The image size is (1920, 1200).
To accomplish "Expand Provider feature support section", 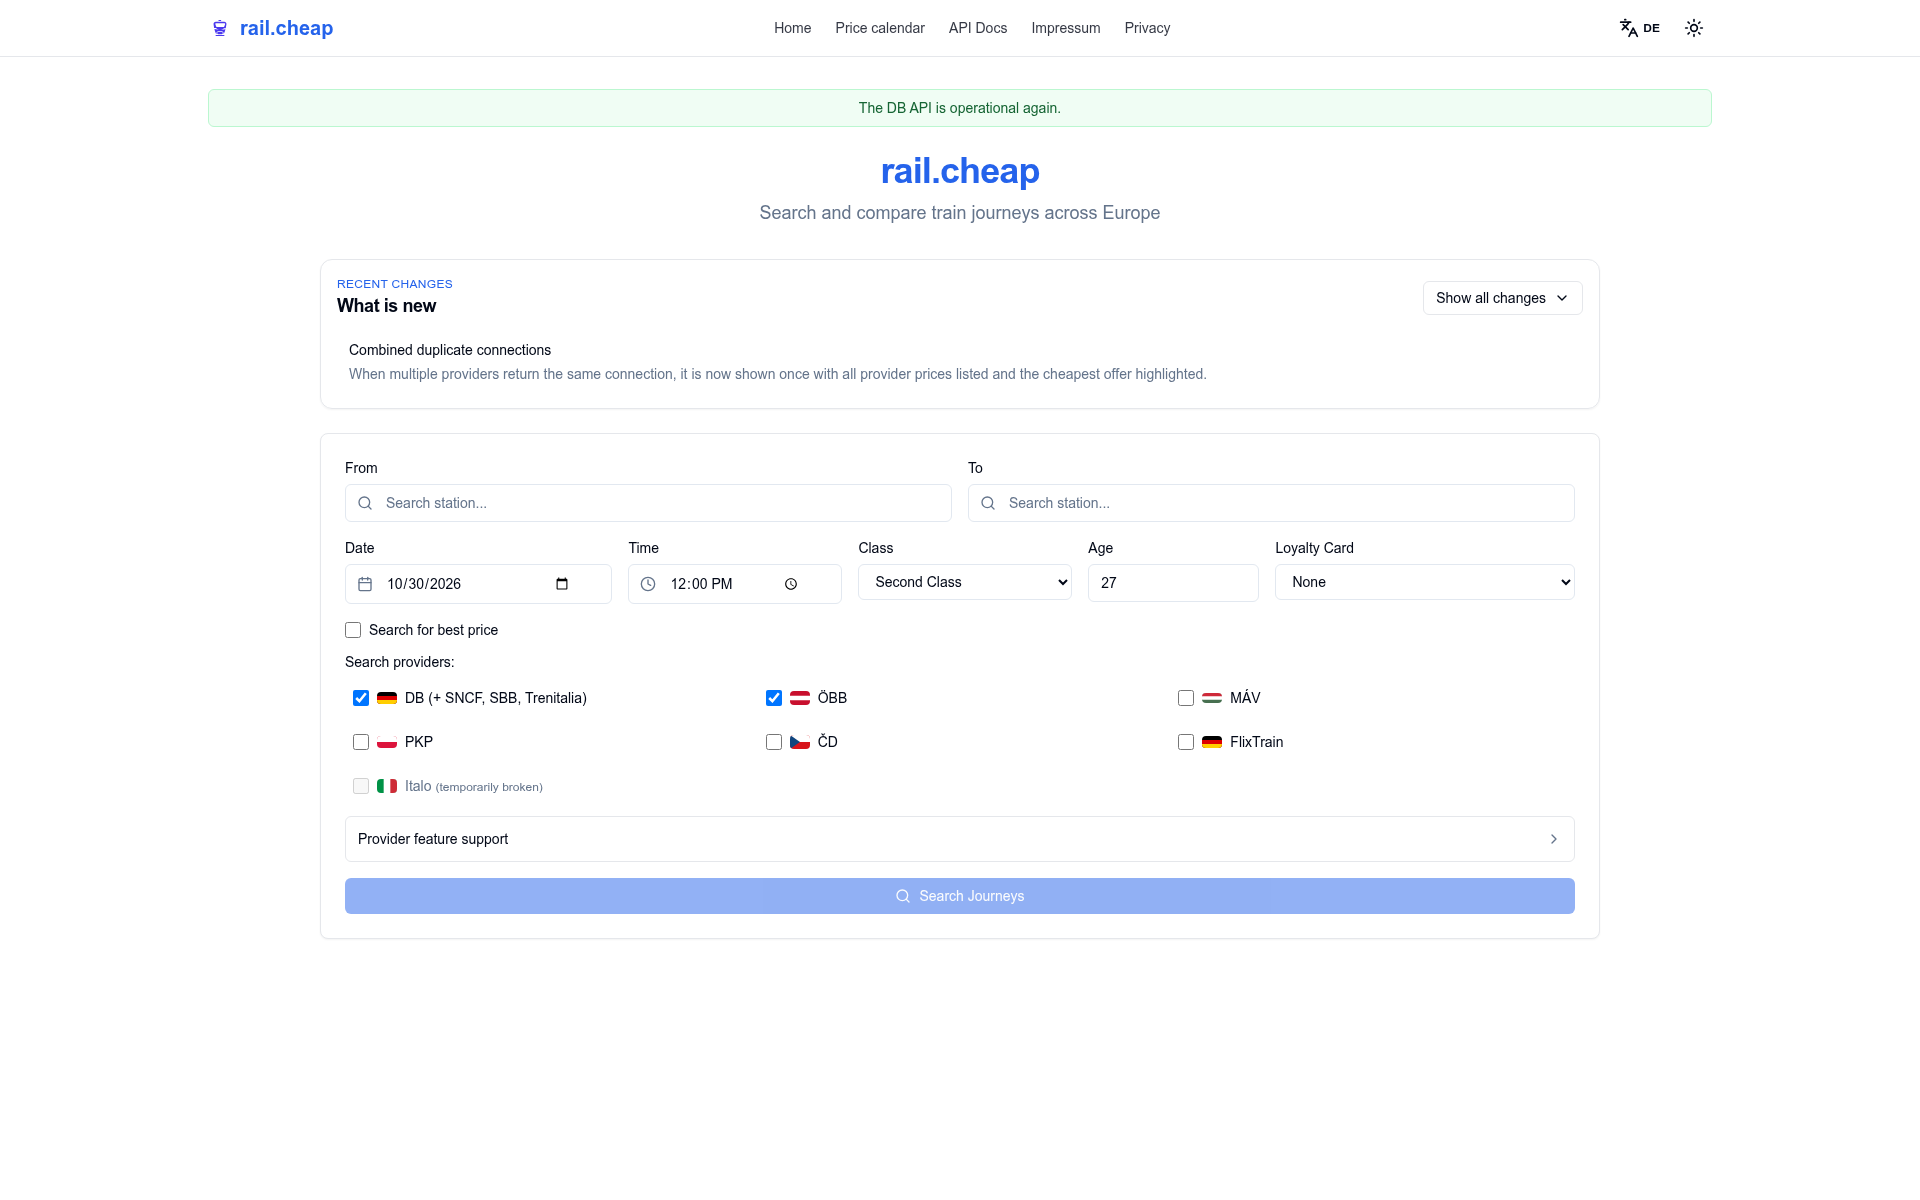I will (x=960, y=839).
